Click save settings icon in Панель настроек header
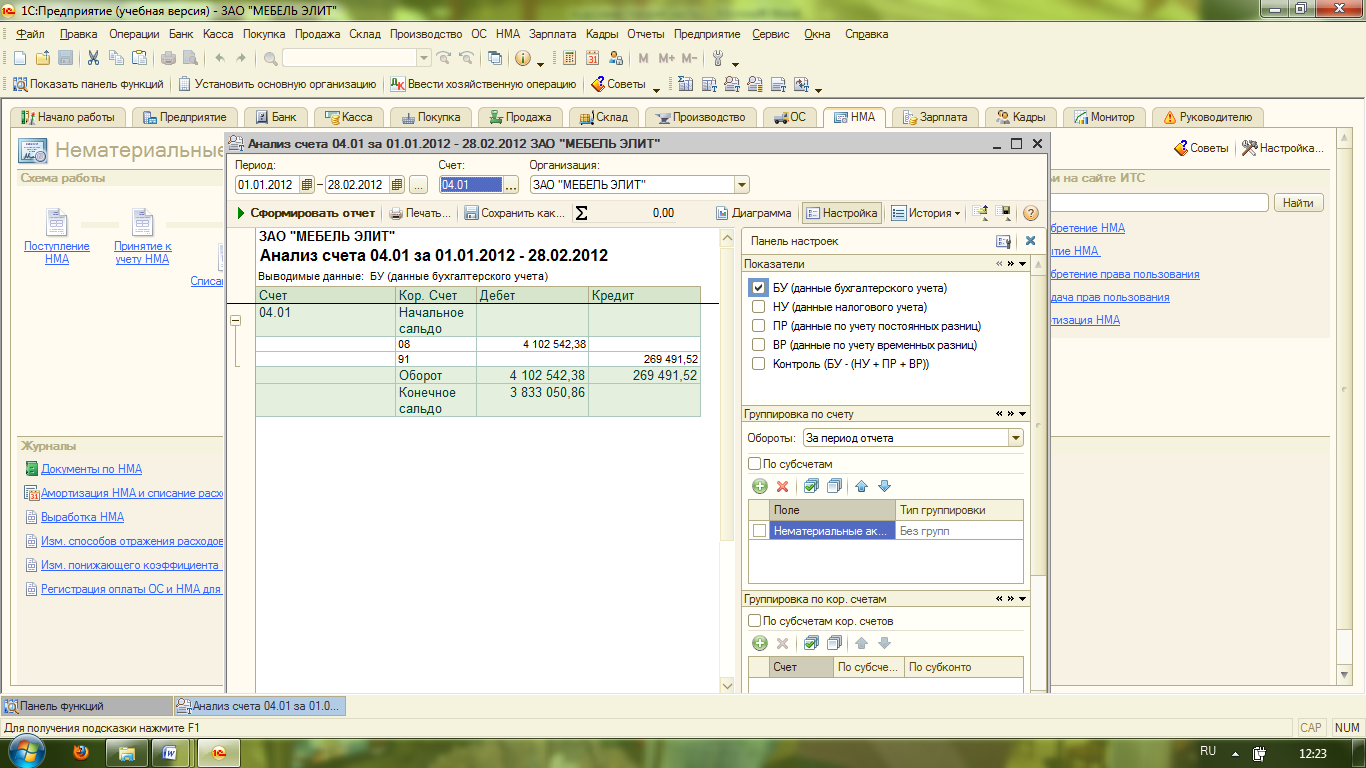Screen dimensions: 1366x768 (1004, 241)
